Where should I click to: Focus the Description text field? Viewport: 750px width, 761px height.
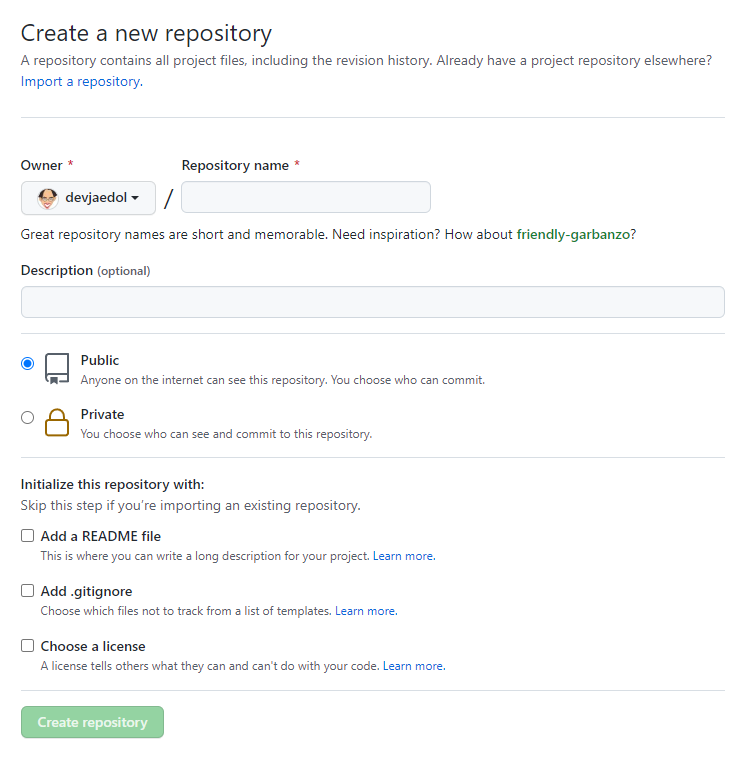tap(373, 302)
